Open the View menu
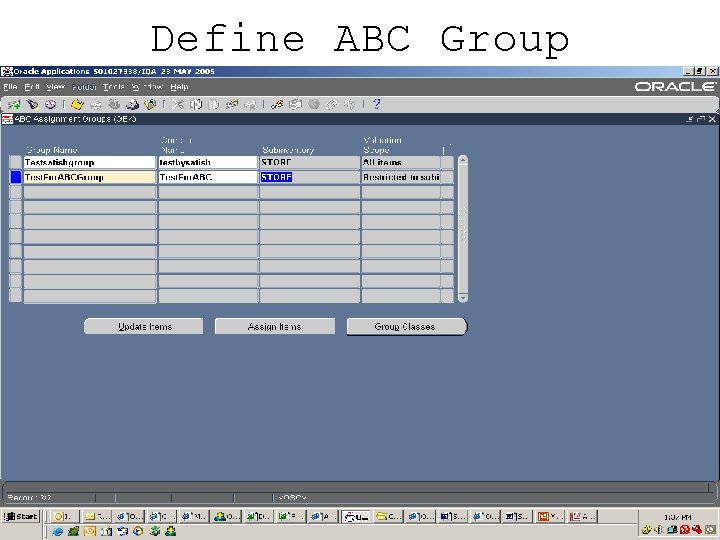Viewport: 720px width, 540px height. (x=56, y=87)
